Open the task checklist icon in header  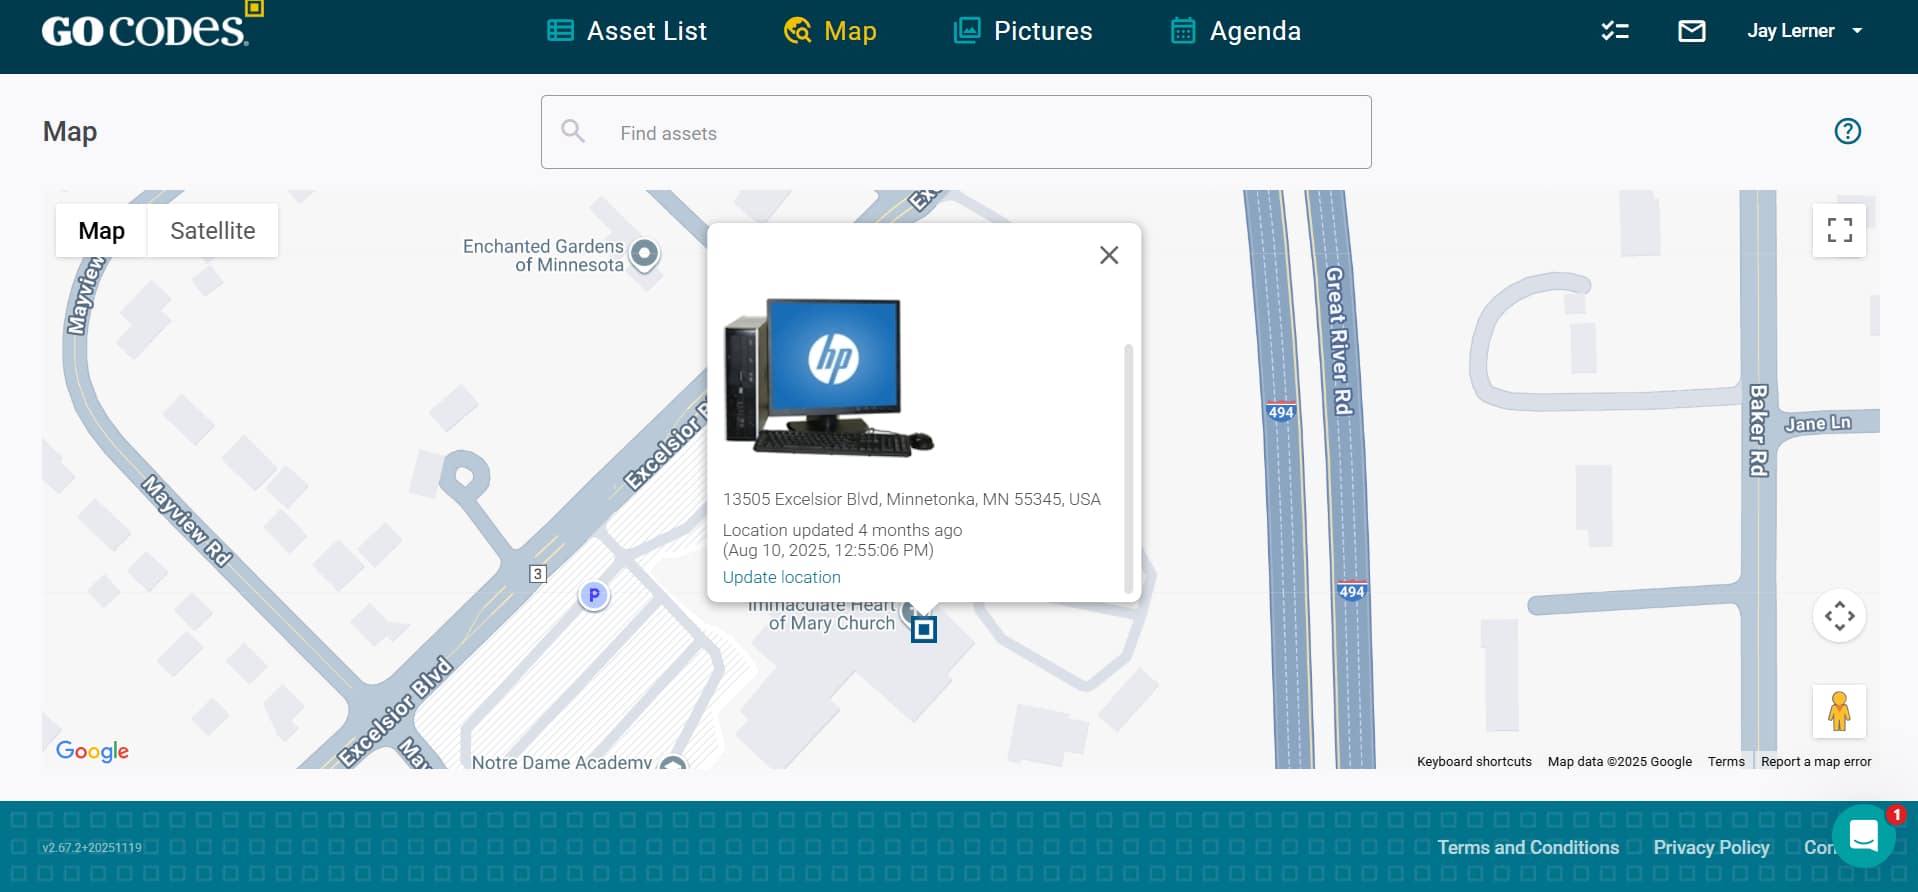point(1614,31)
